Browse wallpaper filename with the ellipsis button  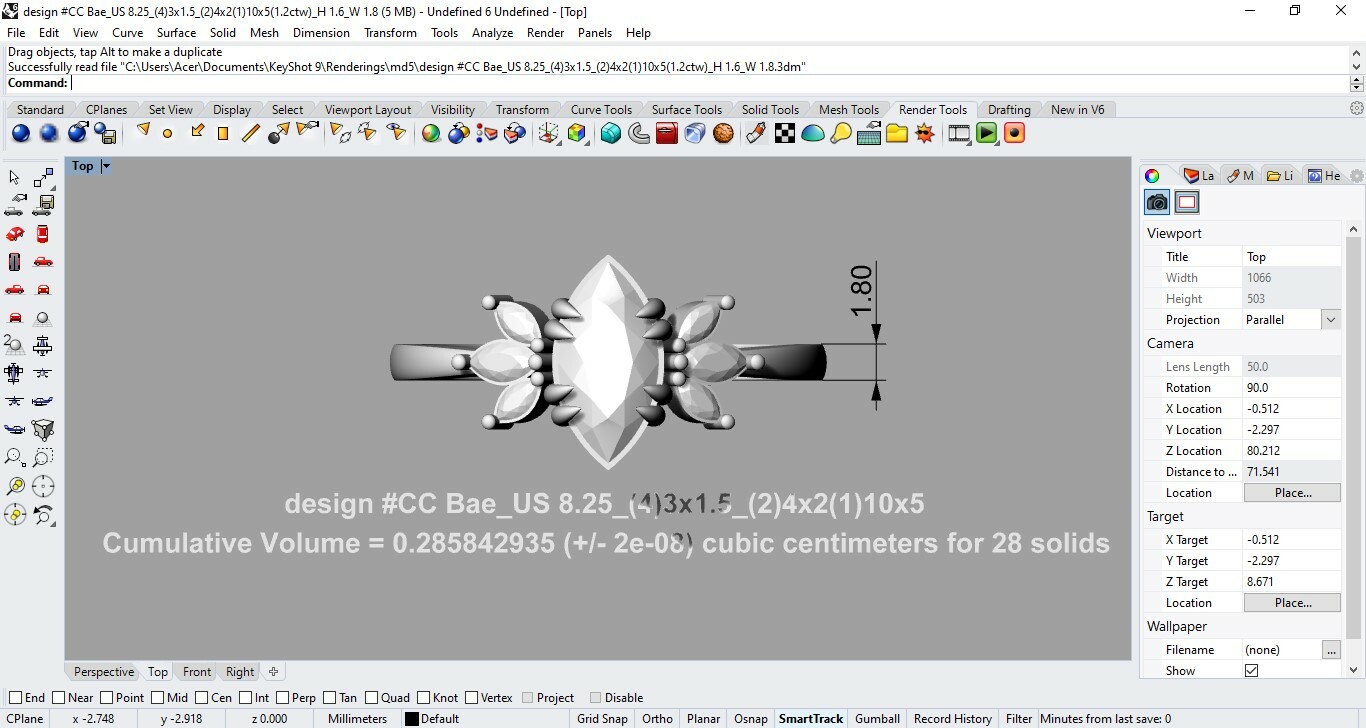[1331, 649]
